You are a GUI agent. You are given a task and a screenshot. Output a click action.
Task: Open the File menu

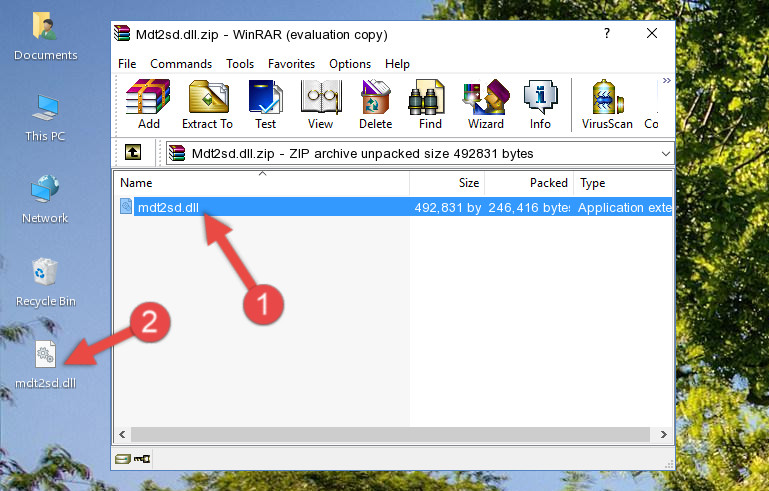click(x=127, y=64)
